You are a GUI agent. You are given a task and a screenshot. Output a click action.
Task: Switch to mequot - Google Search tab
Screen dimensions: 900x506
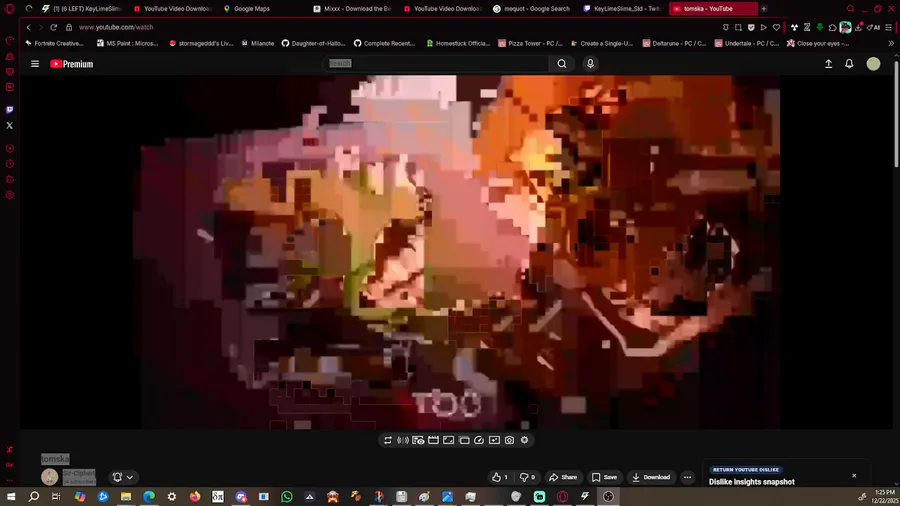(x=532, y=9)
